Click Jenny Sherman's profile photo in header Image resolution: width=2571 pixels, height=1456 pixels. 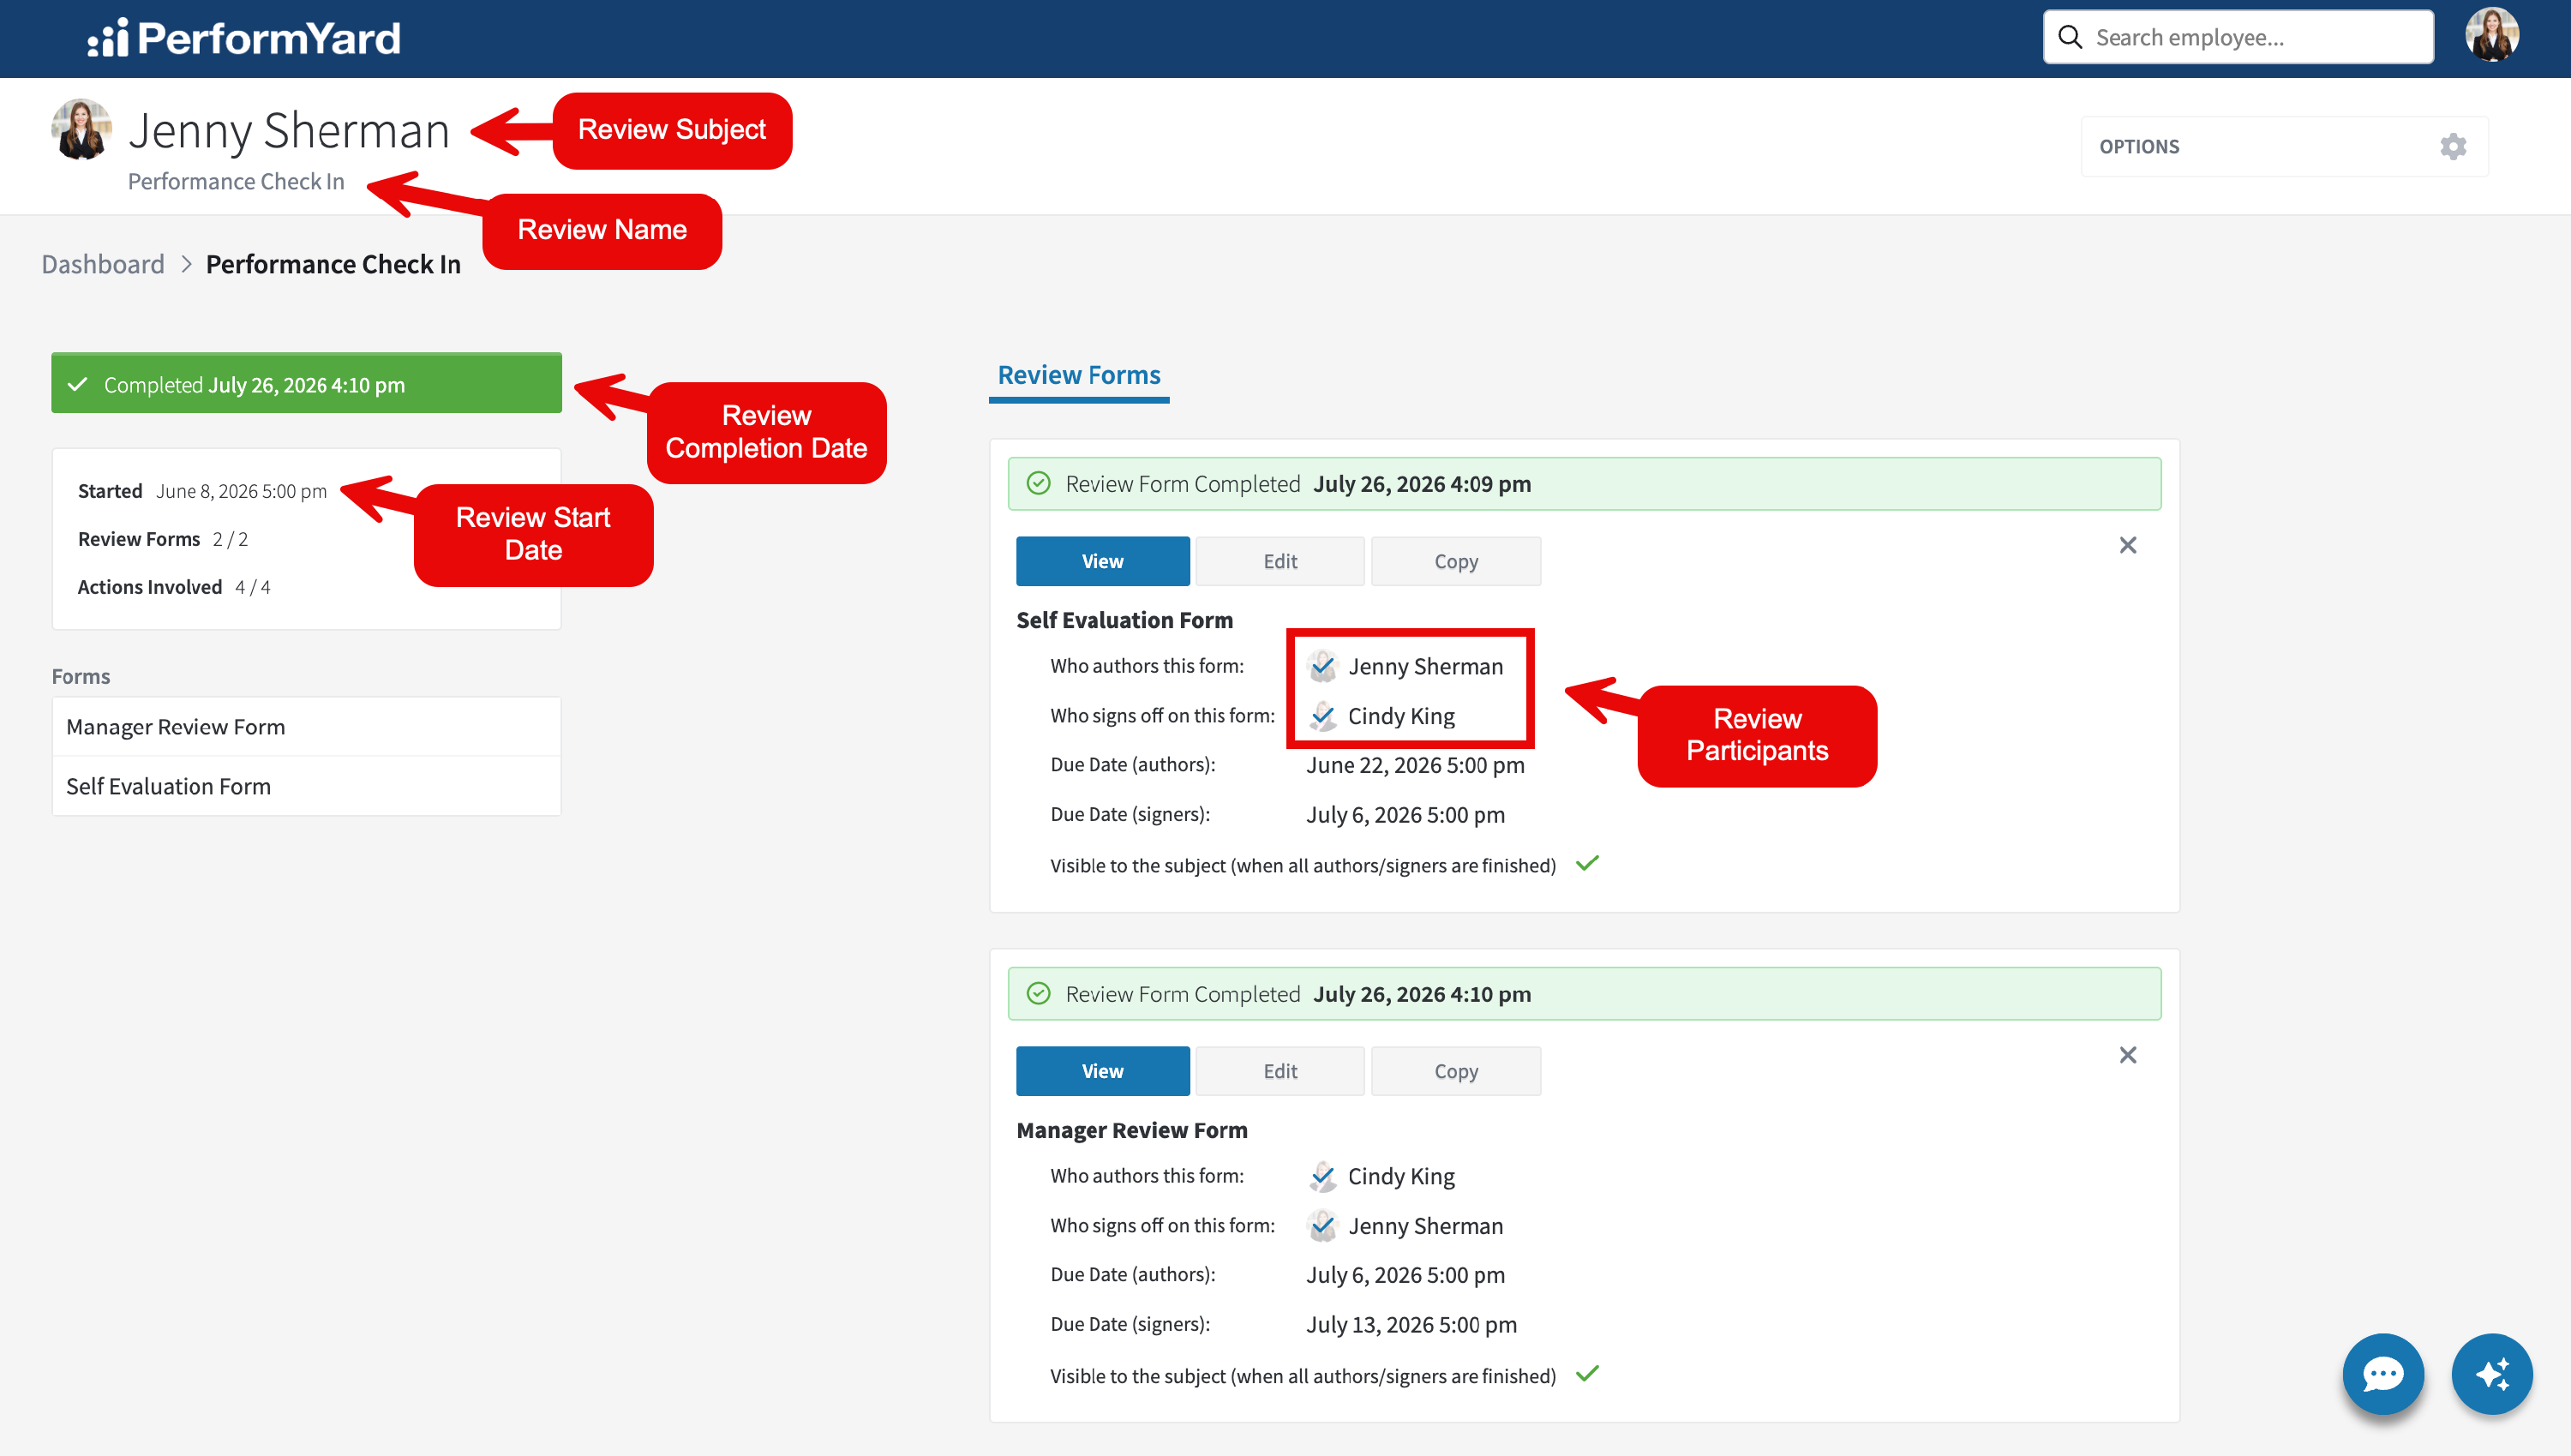pyautogui.click(x=81, y=129)
